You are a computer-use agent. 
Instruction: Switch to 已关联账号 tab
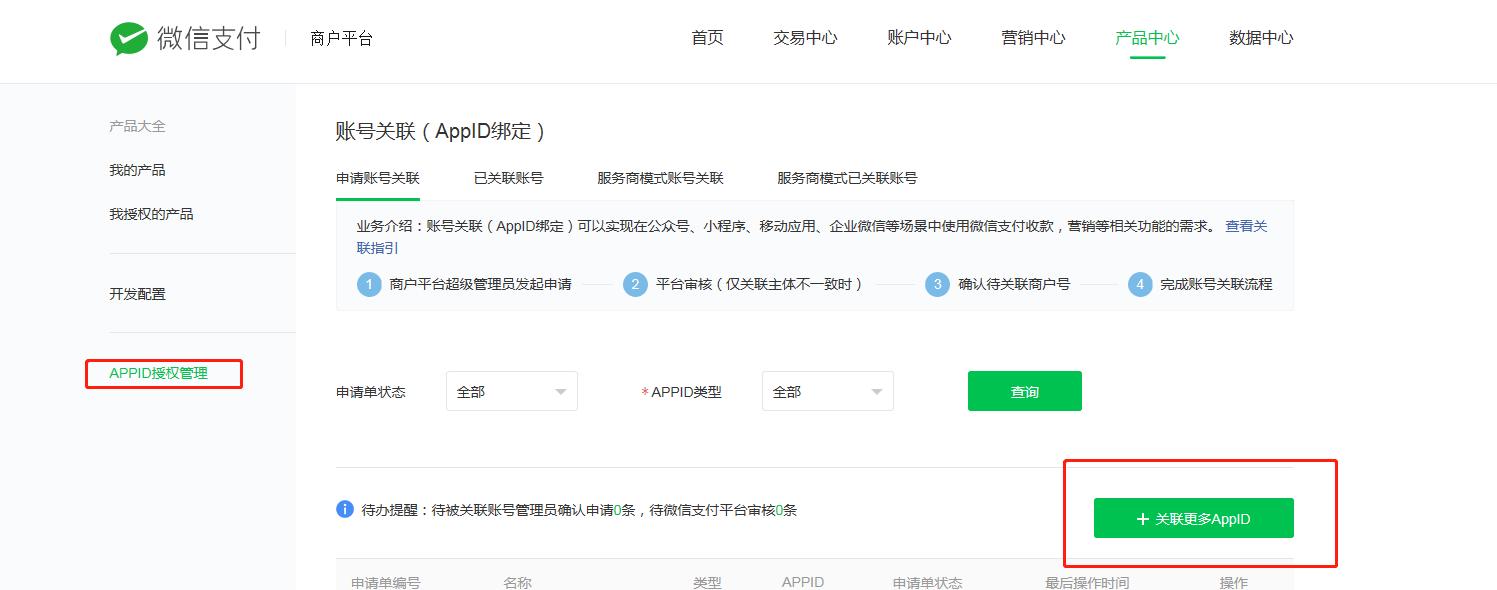pos(508,178)
